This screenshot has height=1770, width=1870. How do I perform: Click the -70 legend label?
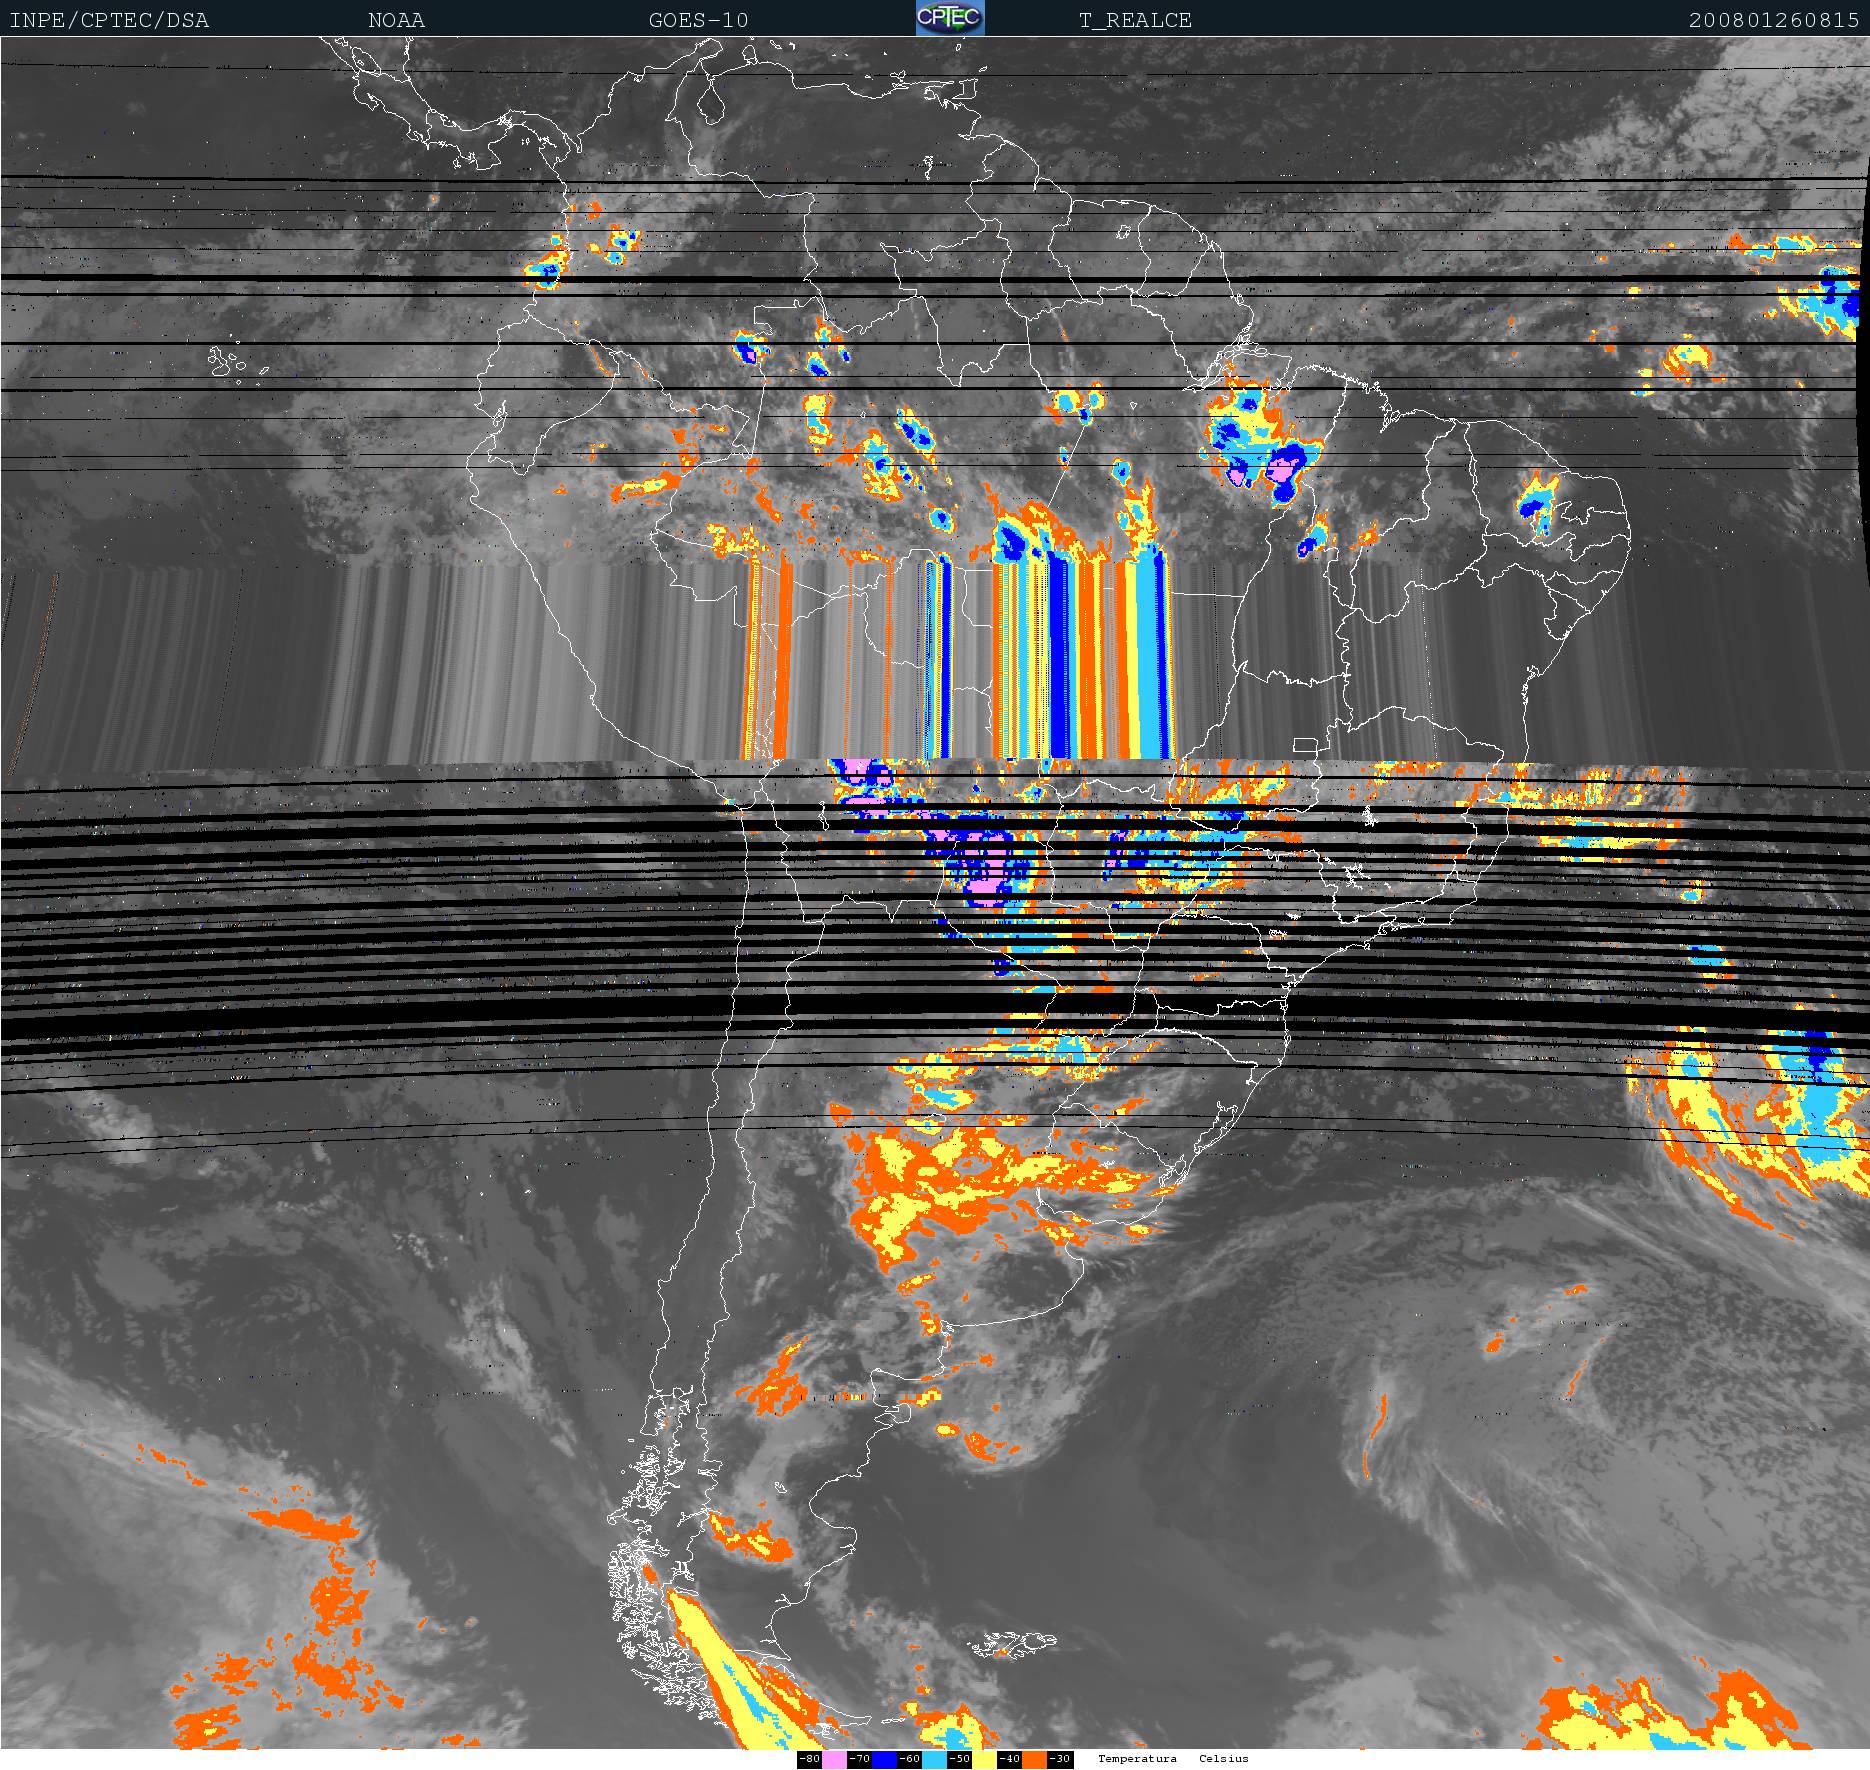click(859, 1759)
